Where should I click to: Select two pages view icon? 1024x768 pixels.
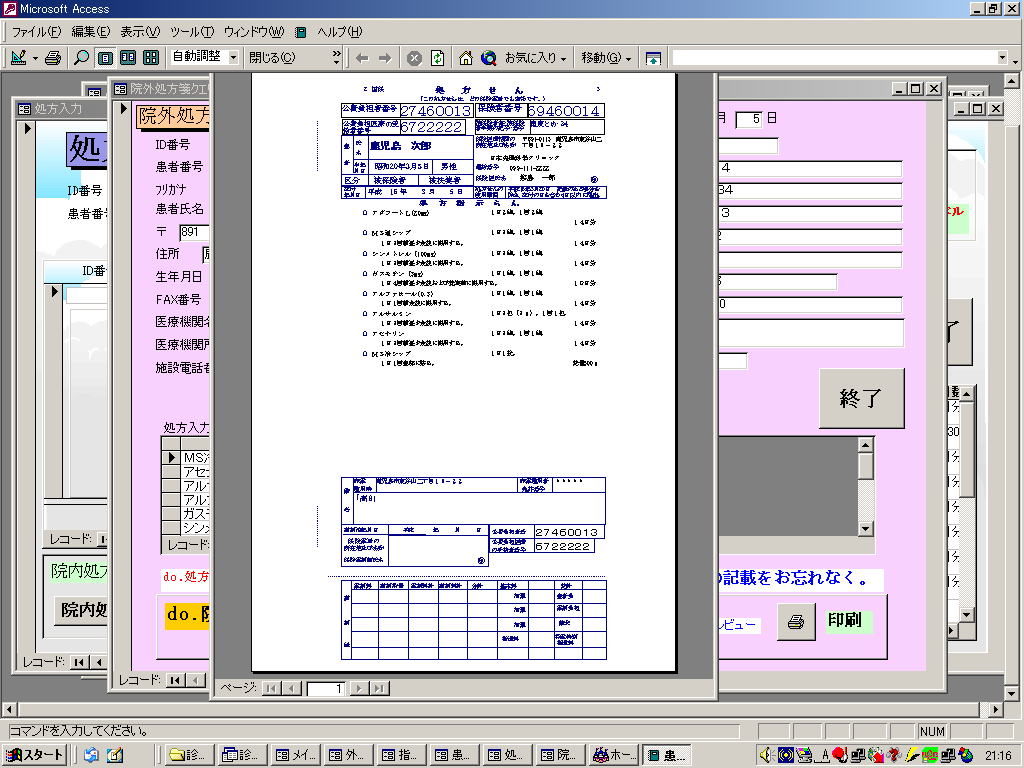tap(128, 57)
